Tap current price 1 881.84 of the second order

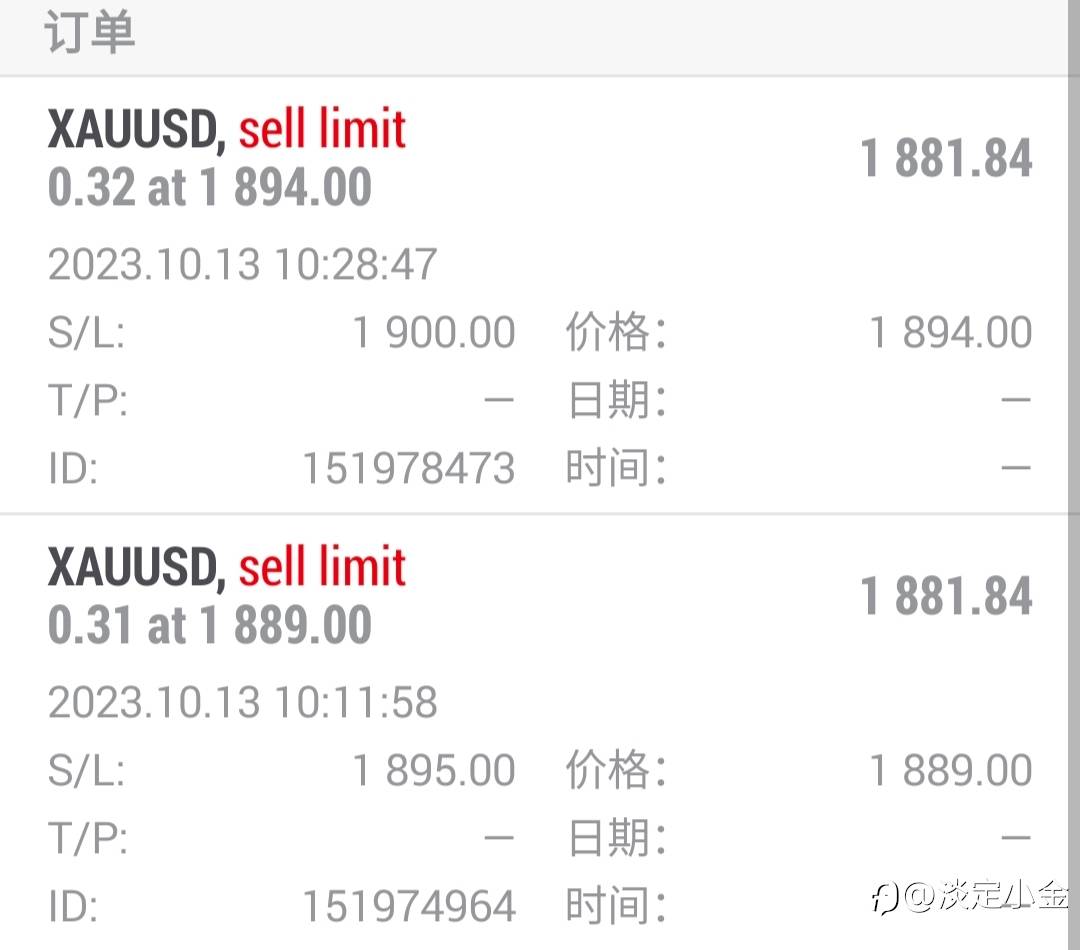(x=946, y=597)
